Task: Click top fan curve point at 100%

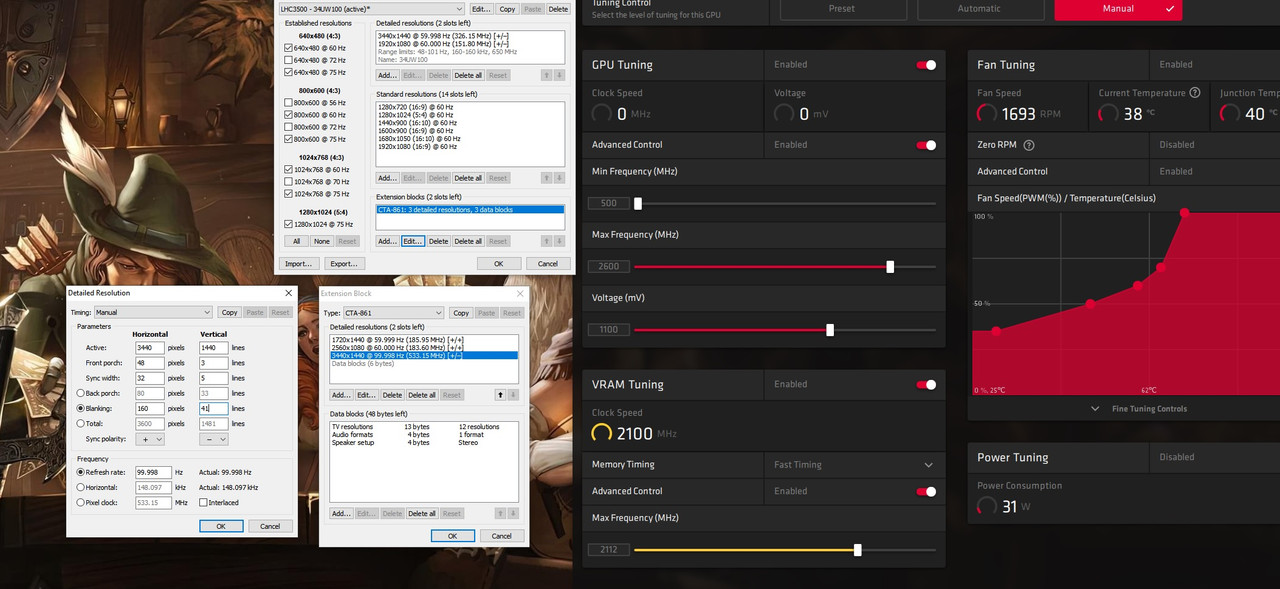Action: point(1185,212)
